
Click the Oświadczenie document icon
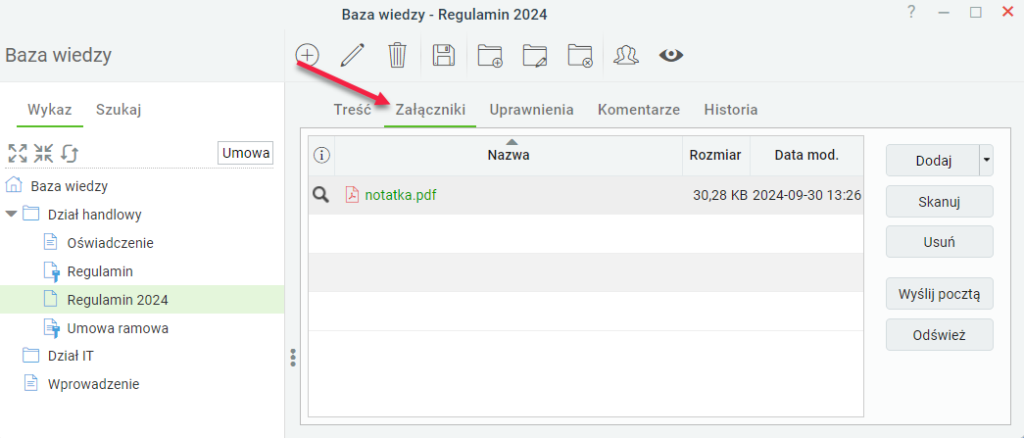click(x=50, y=242)
